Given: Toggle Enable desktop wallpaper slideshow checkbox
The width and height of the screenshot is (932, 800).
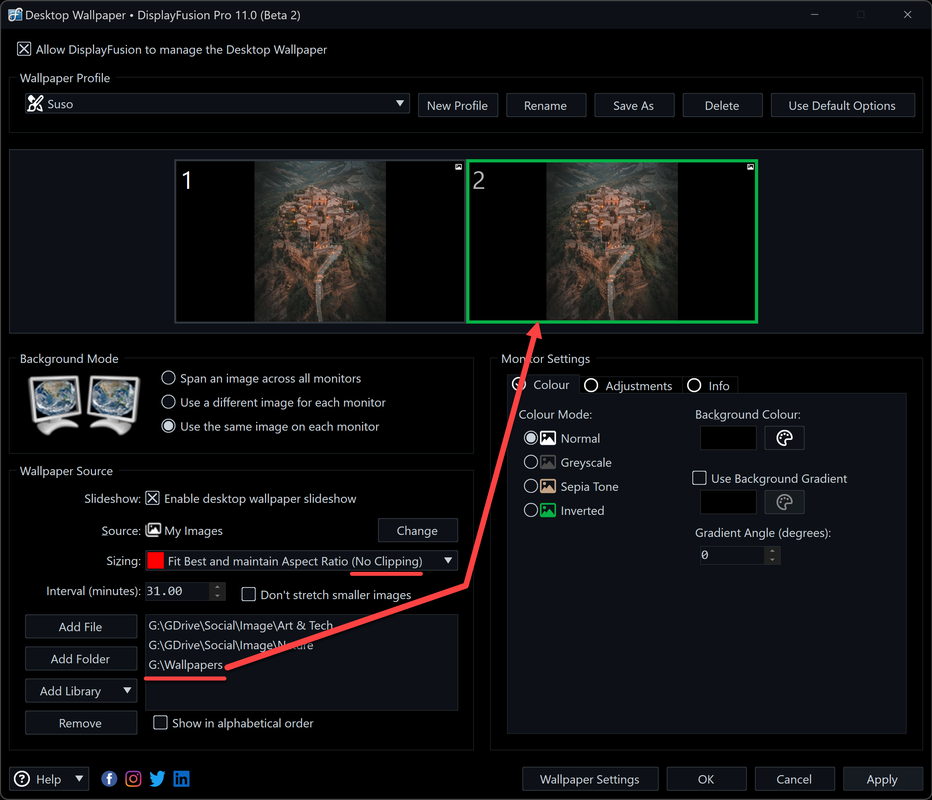Looking at the screenshot, I should click(x=153, y=498).
